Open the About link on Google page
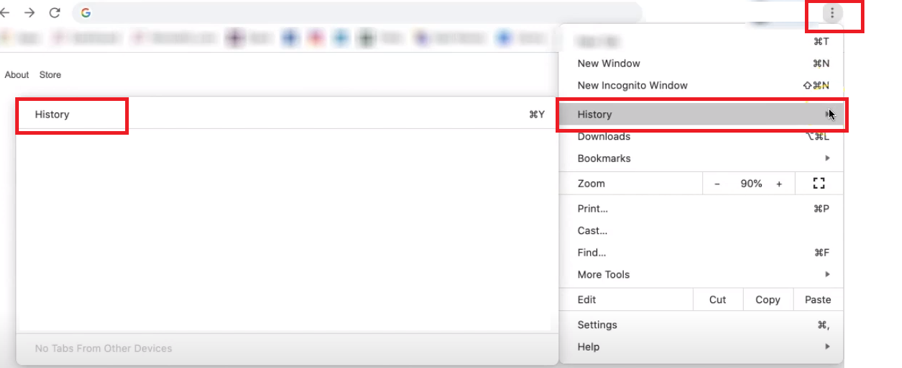Viewport: 902px width, 368px height. (x=17, y=75)
